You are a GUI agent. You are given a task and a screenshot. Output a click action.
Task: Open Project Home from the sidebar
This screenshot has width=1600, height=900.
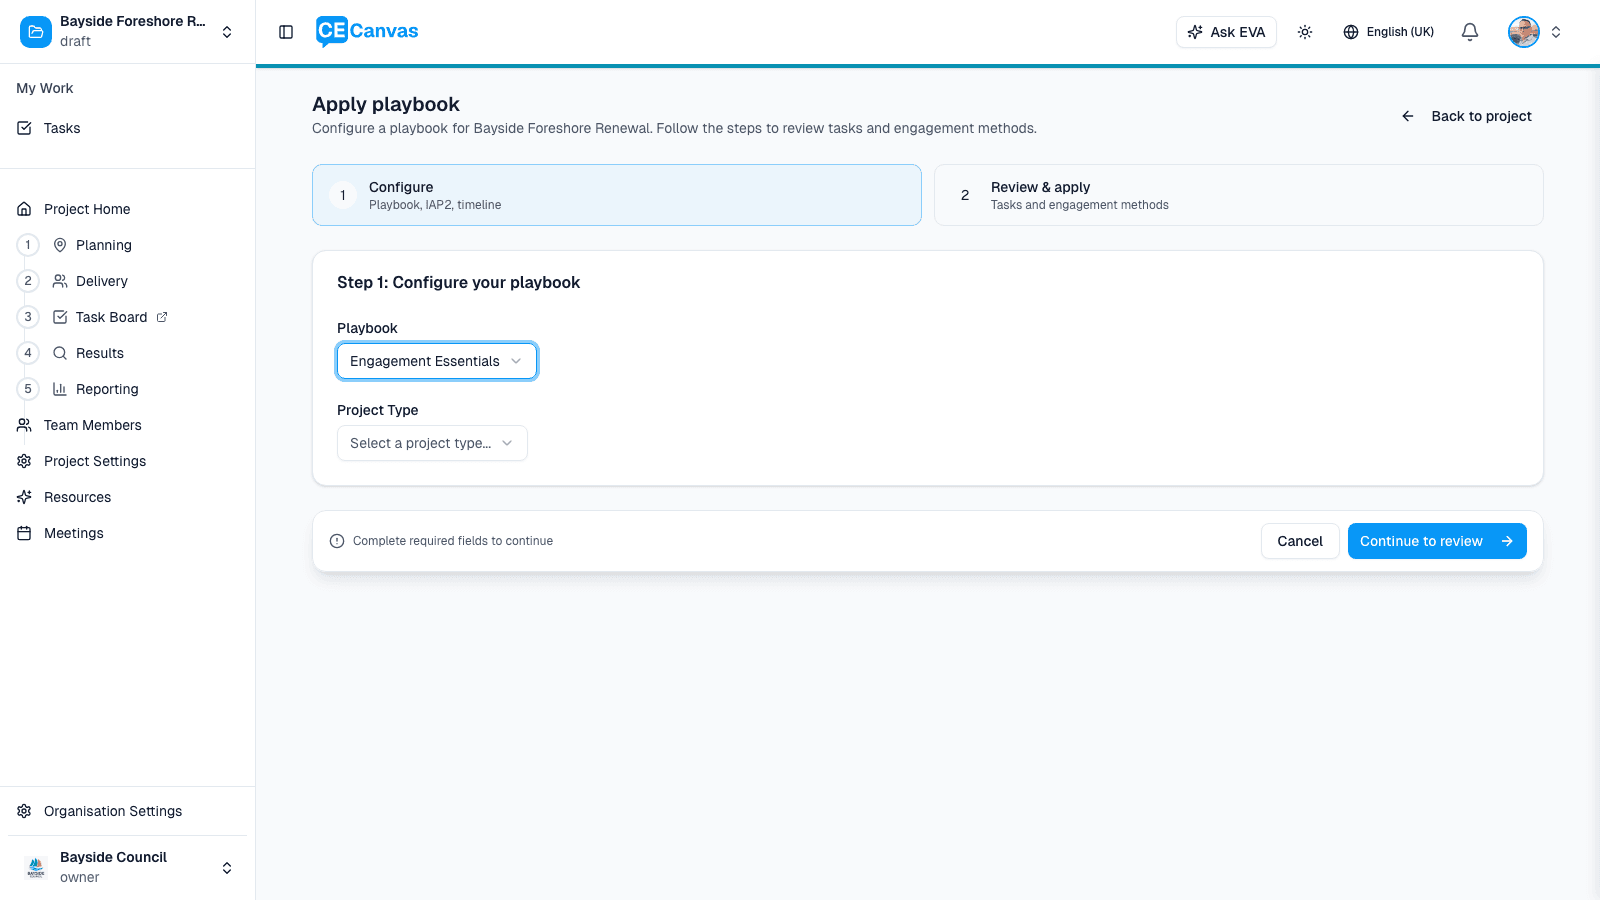pos(87,209)
